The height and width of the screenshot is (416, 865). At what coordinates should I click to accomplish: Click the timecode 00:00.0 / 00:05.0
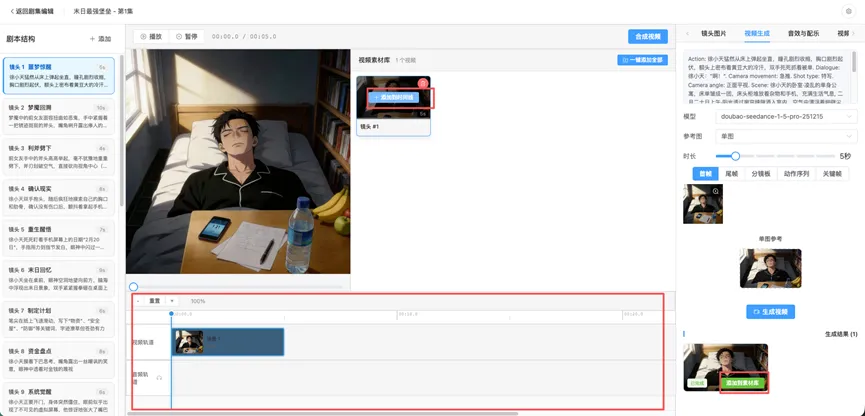click(x=244, y=36)
